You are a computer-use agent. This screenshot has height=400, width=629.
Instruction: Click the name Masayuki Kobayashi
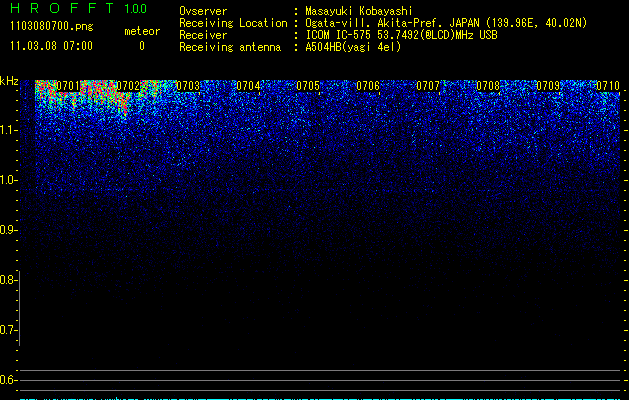tap(359, 11)
